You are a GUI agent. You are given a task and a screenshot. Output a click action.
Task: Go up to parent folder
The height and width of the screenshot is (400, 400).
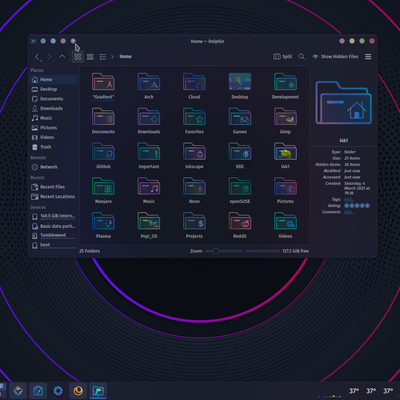point(62,57)
